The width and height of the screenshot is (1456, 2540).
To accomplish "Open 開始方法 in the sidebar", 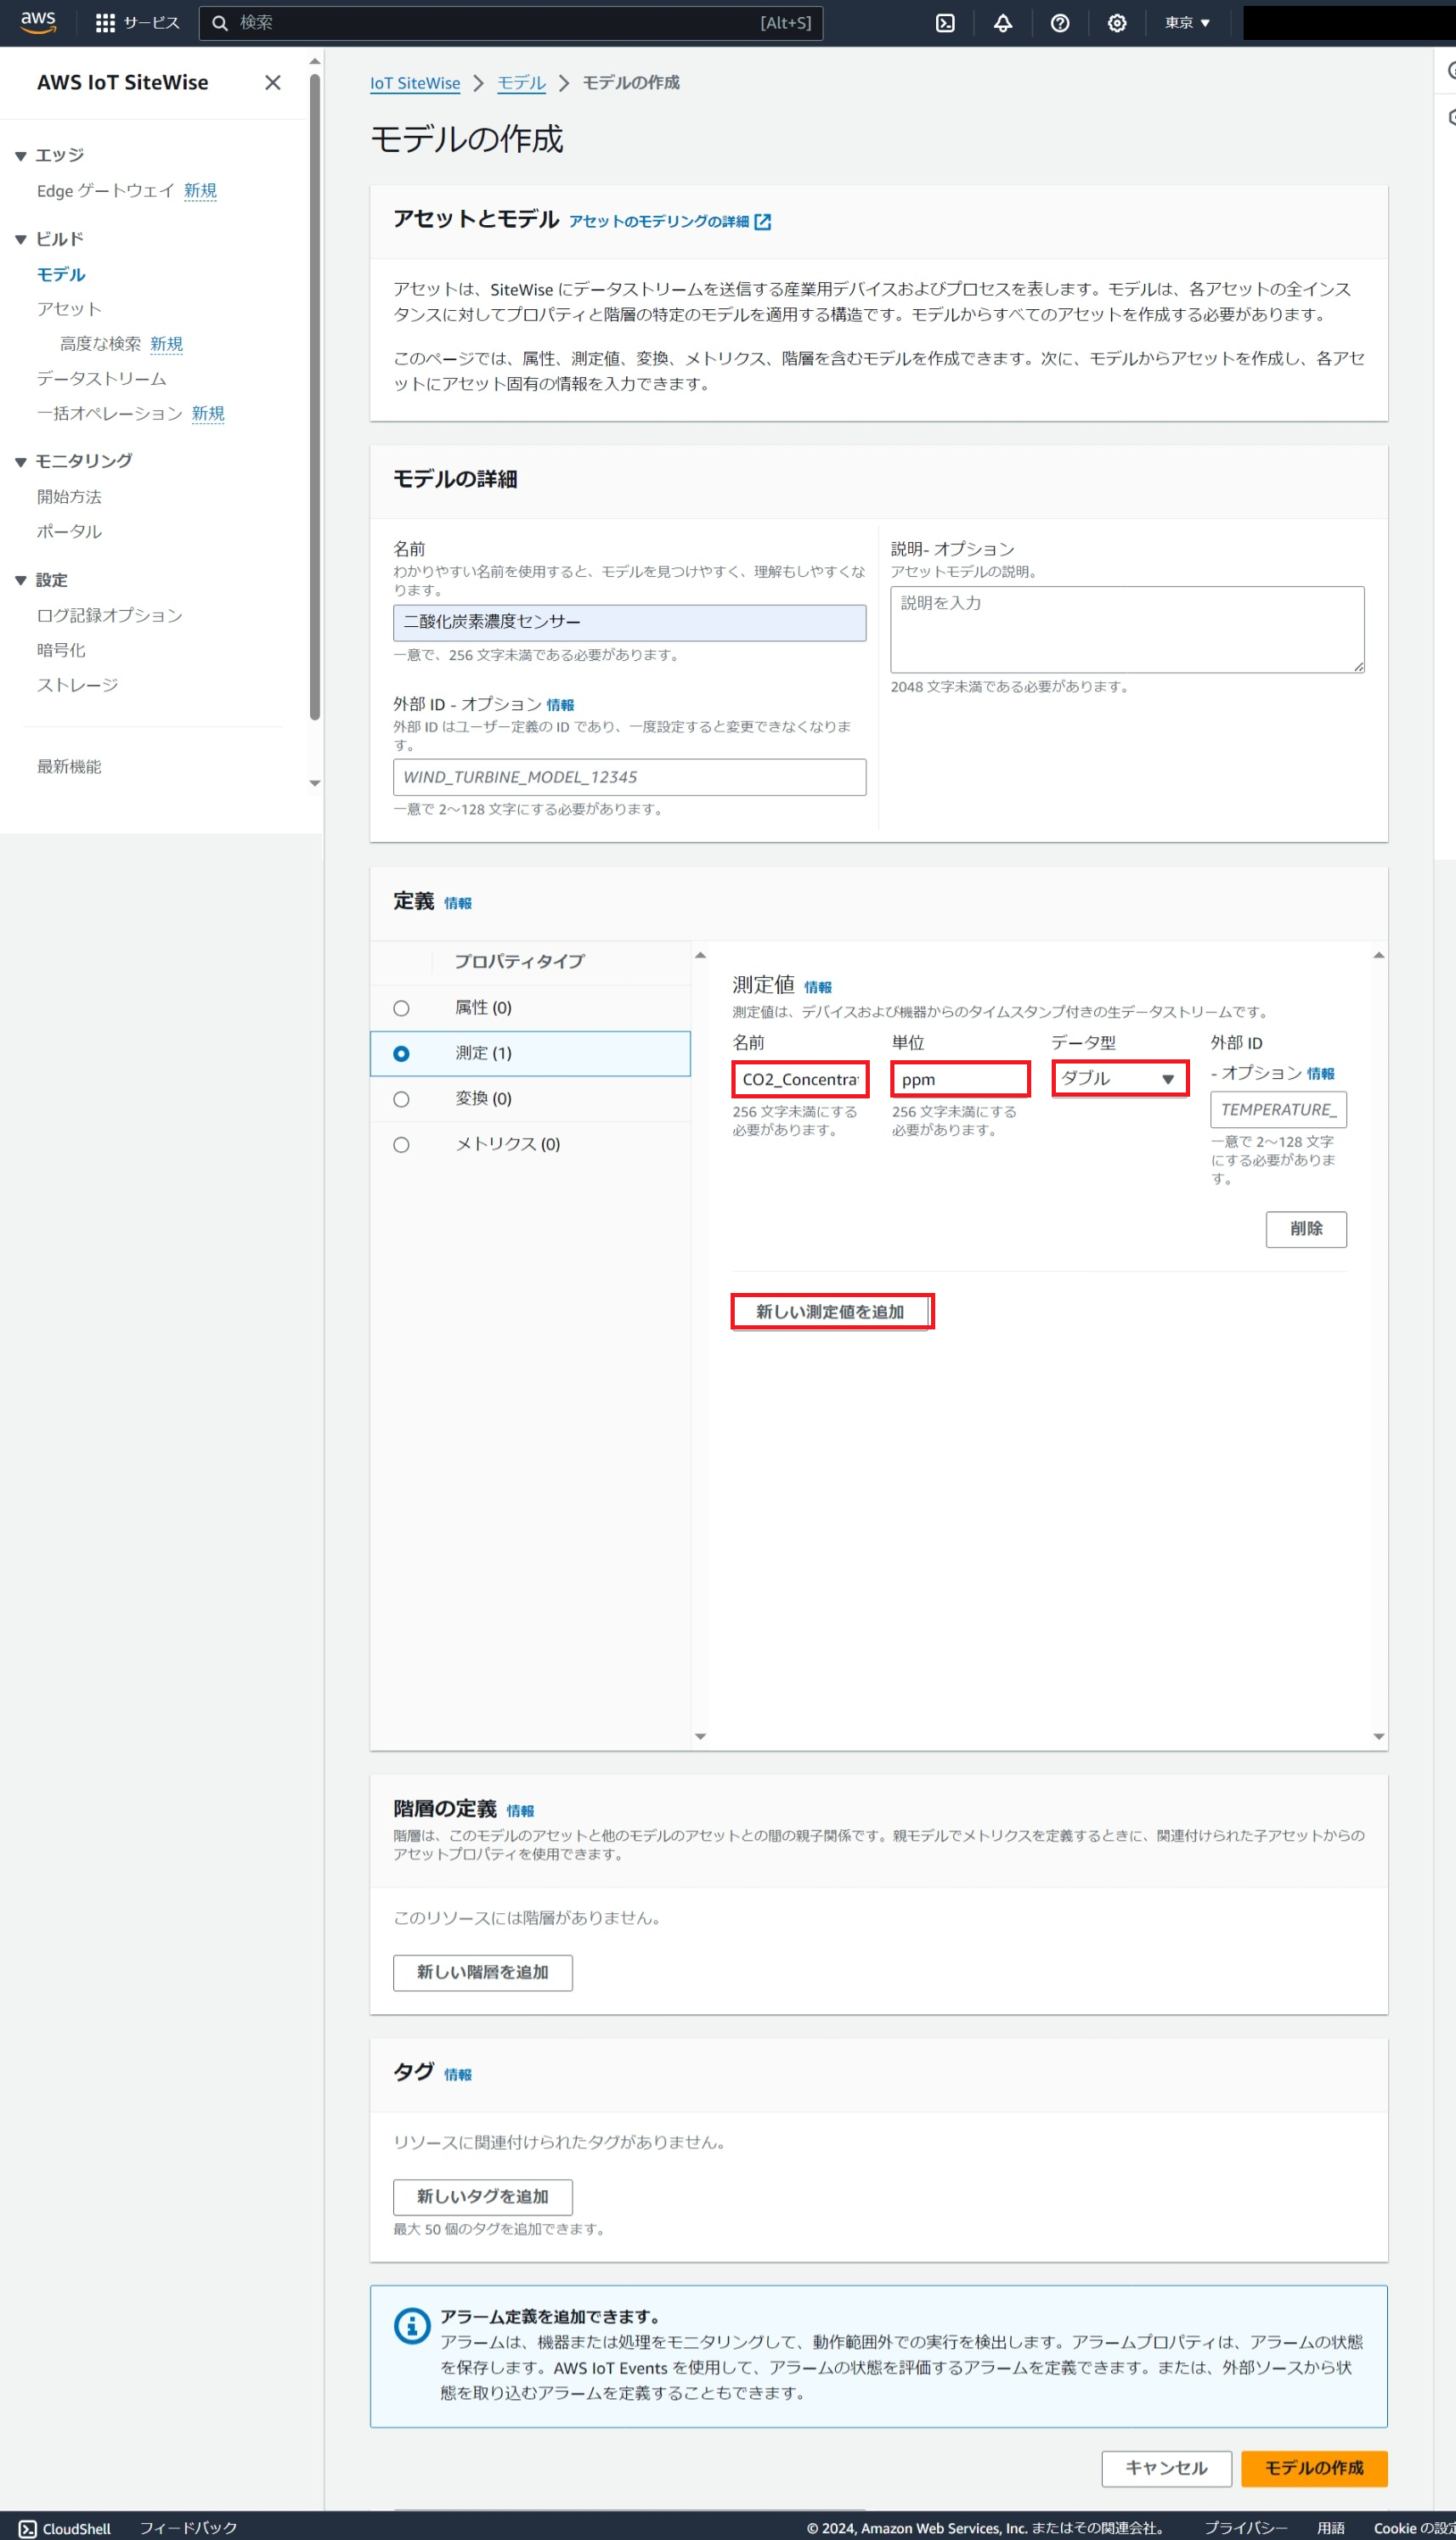I will click(x=69, y=497).
